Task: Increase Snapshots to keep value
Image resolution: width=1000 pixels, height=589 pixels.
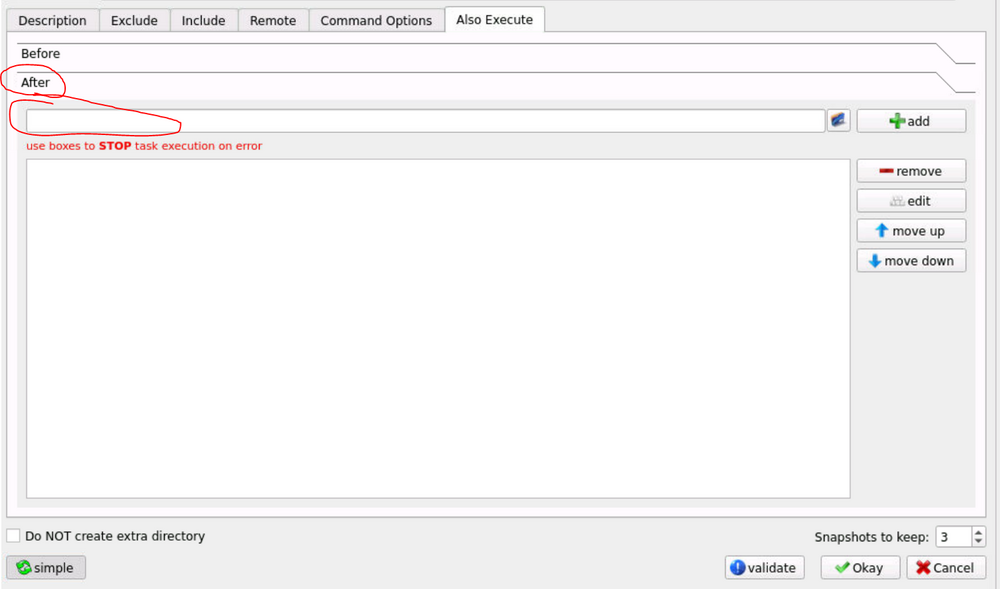Action: pyautogui.click(x=978, y=532)
